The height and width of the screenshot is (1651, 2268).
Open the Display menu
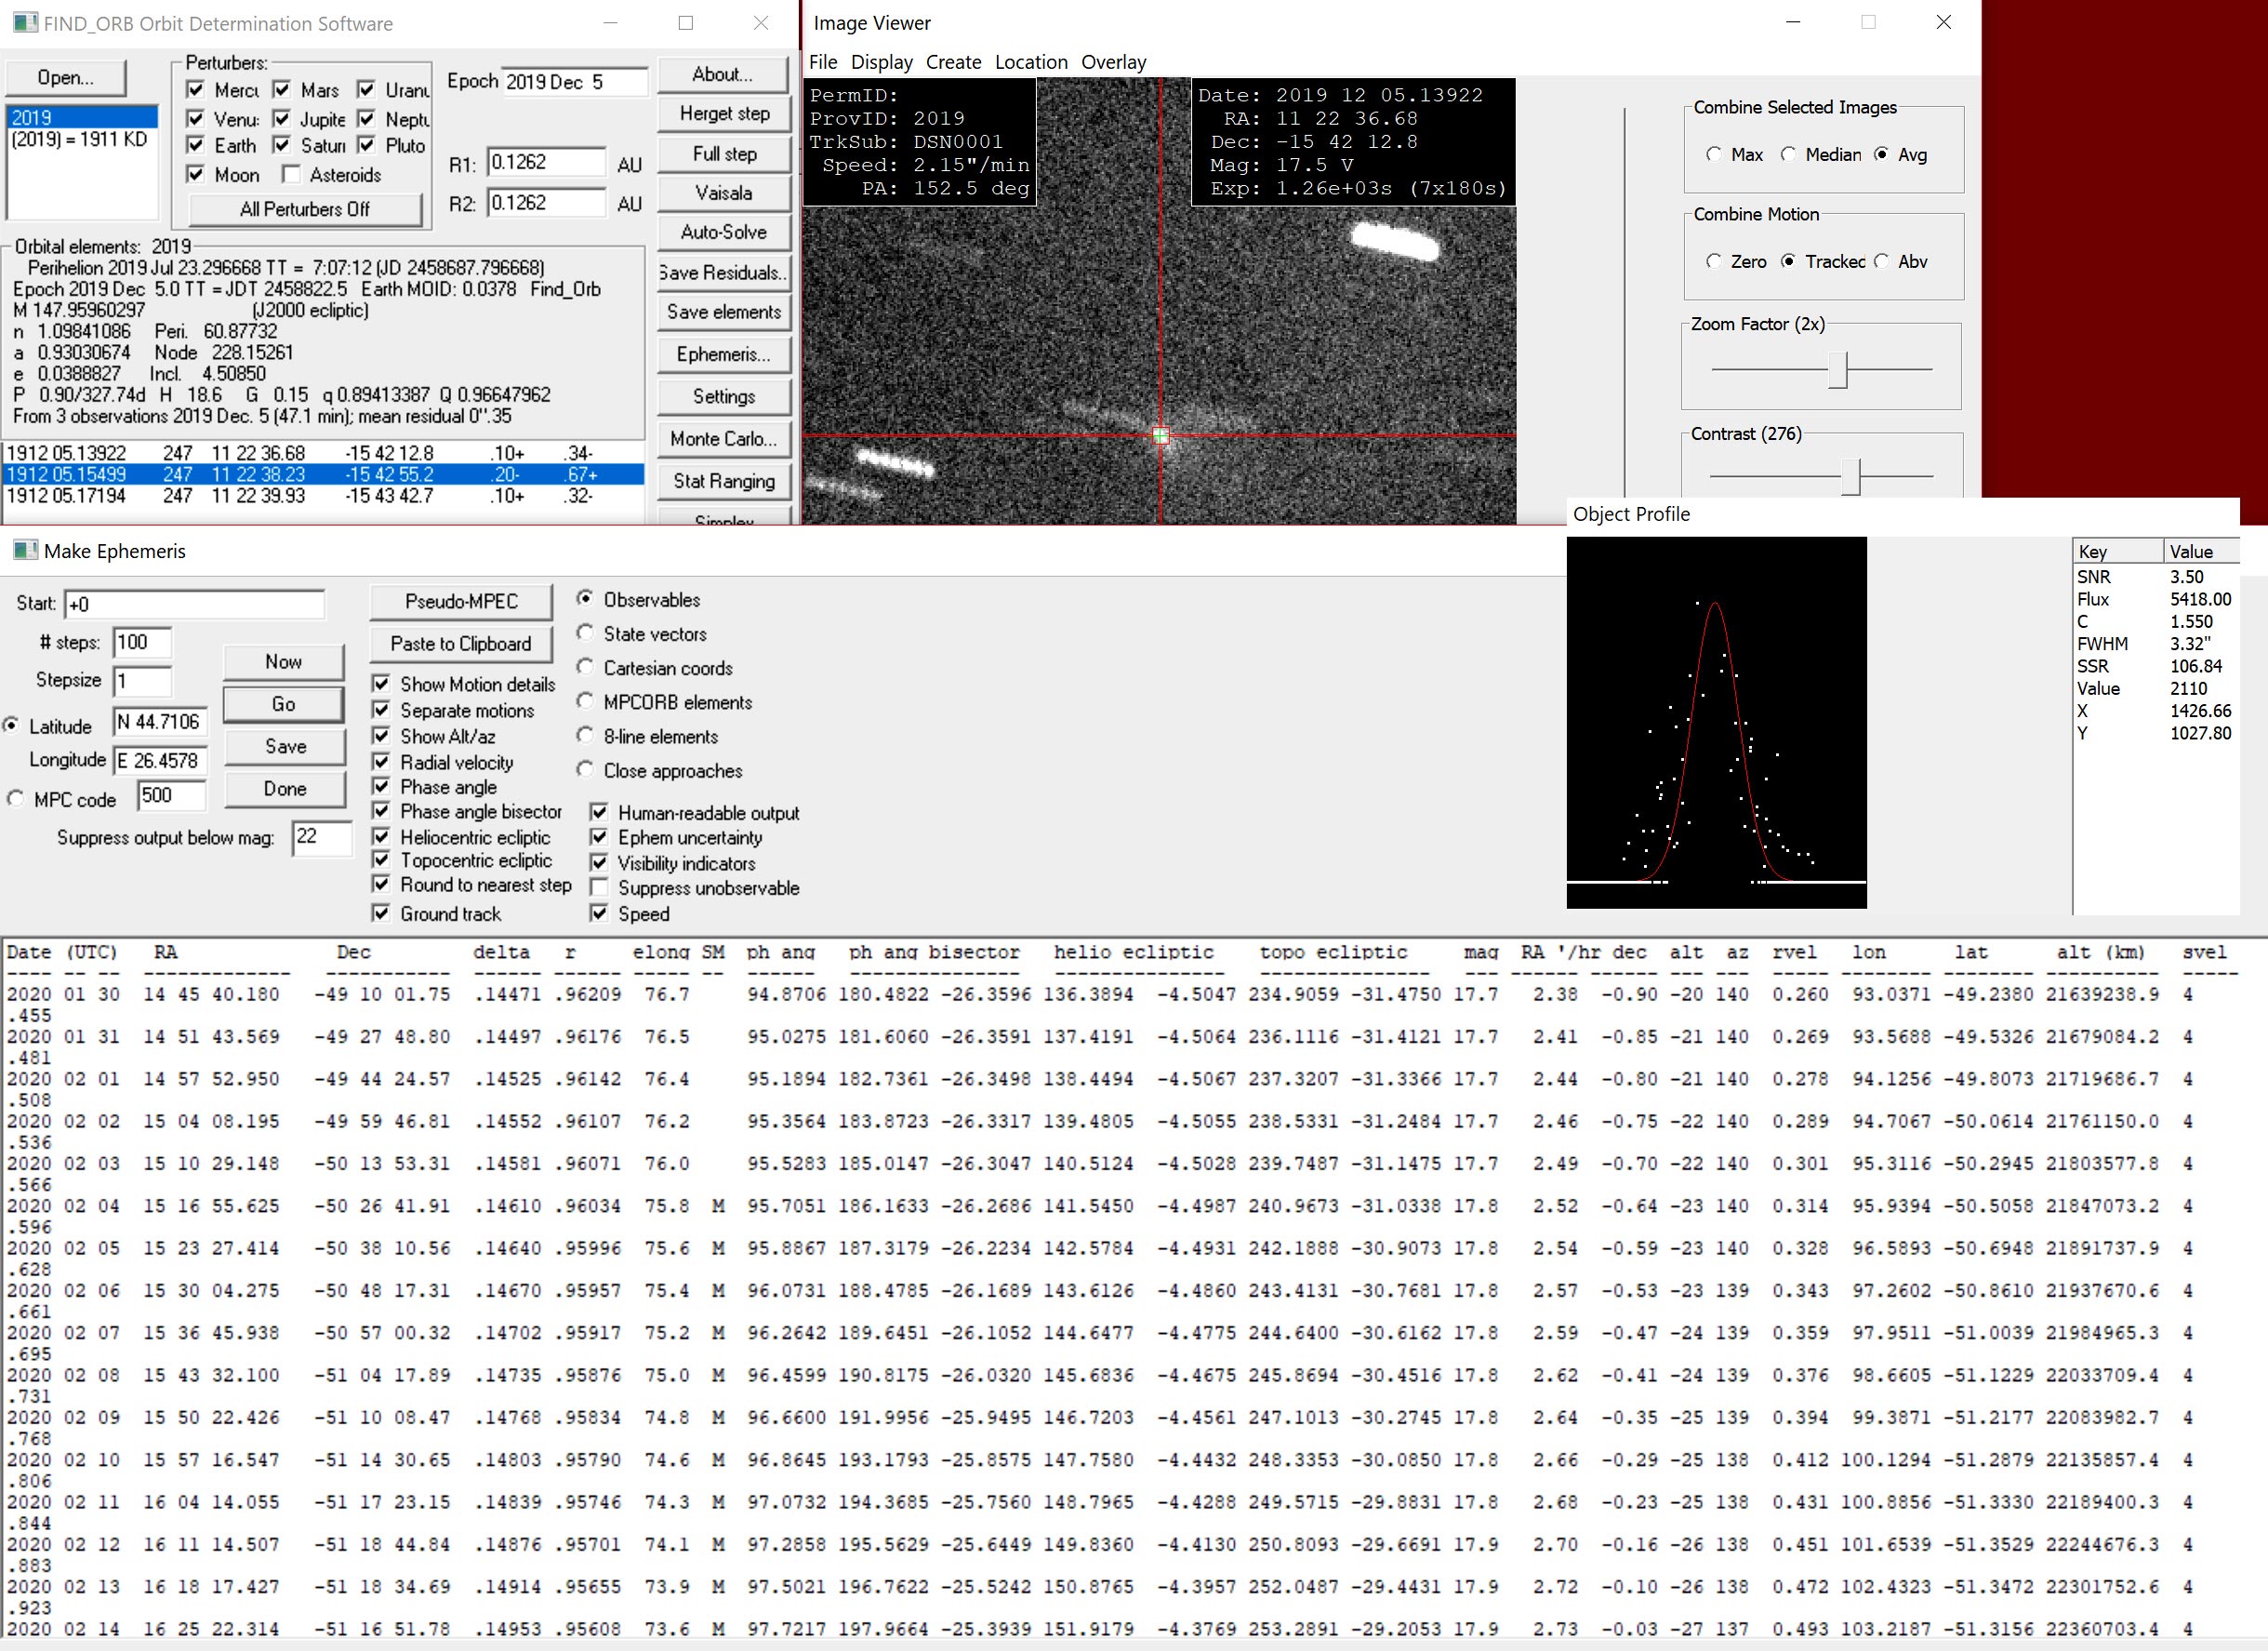tap(881, 62)
